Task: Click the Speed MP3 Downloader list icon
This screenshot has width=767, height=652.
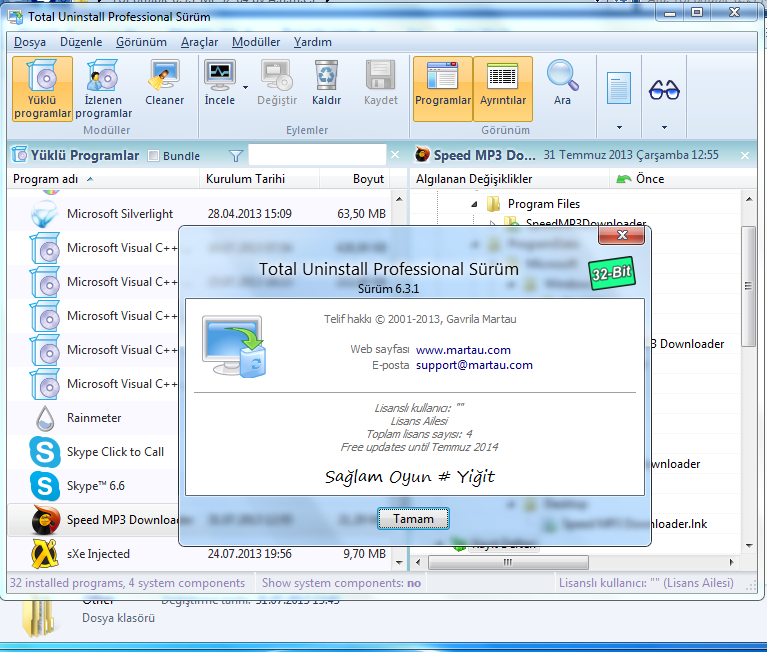Action: coord(45,519)
